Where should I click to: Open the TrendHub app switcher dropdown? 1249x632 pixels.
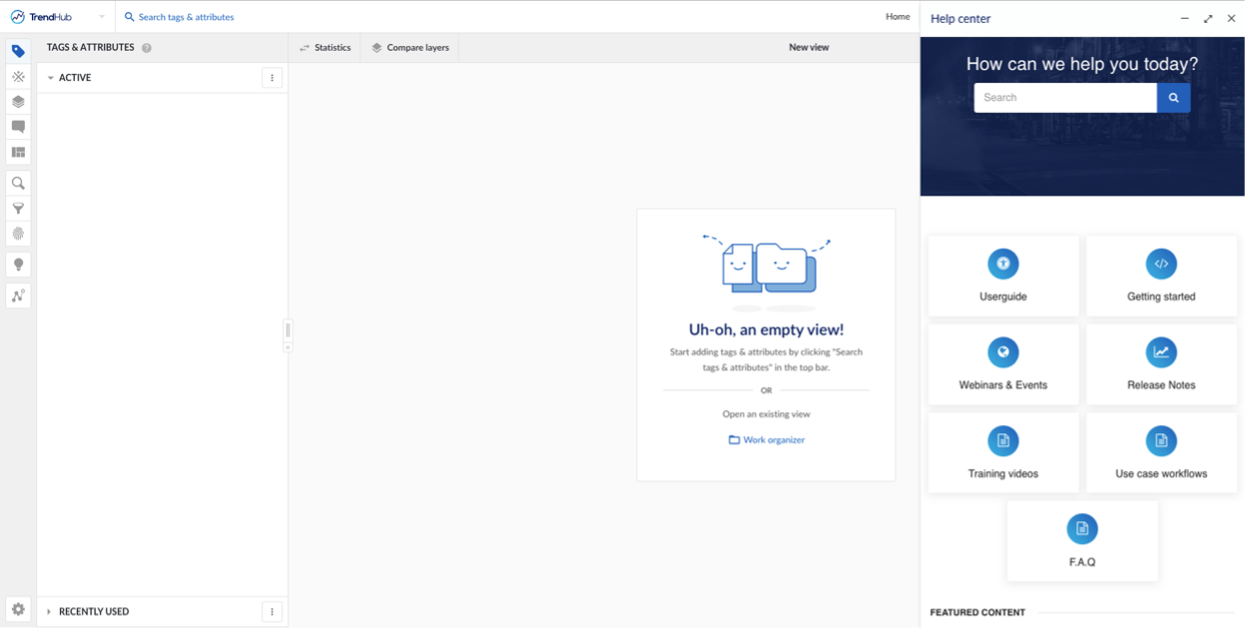click(x=101, y=17)
